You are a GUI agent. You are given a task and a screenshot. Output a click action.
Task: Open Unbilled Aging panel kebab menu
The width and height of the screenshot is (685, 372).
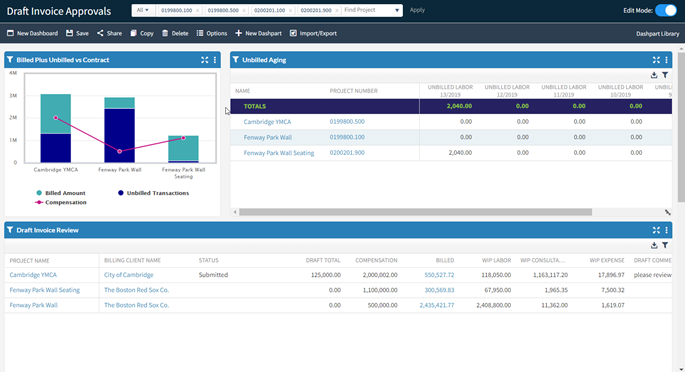click(667, 60)
